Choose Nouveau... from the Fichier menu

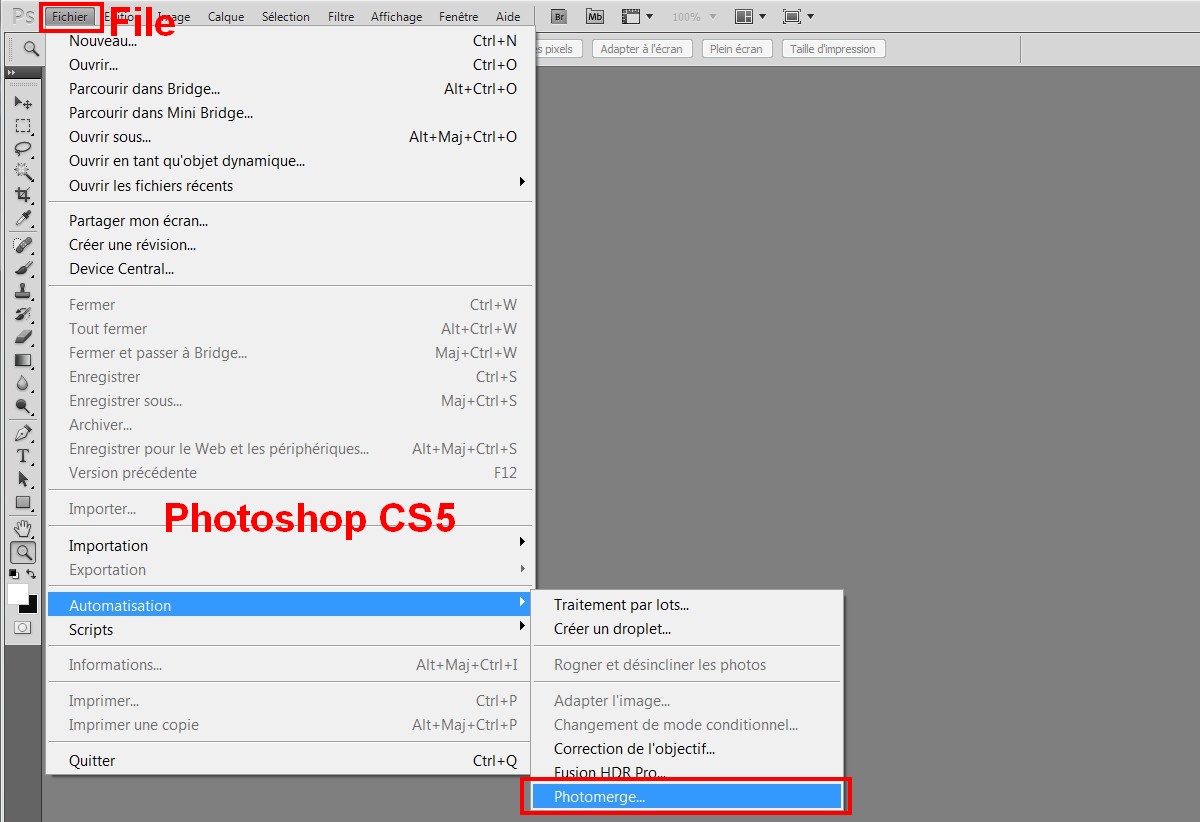[291, 41]
